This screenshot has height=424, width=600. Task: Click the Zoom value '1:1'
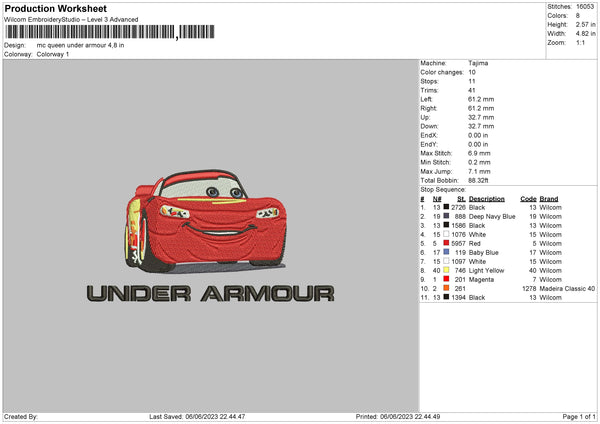[580, 42]
